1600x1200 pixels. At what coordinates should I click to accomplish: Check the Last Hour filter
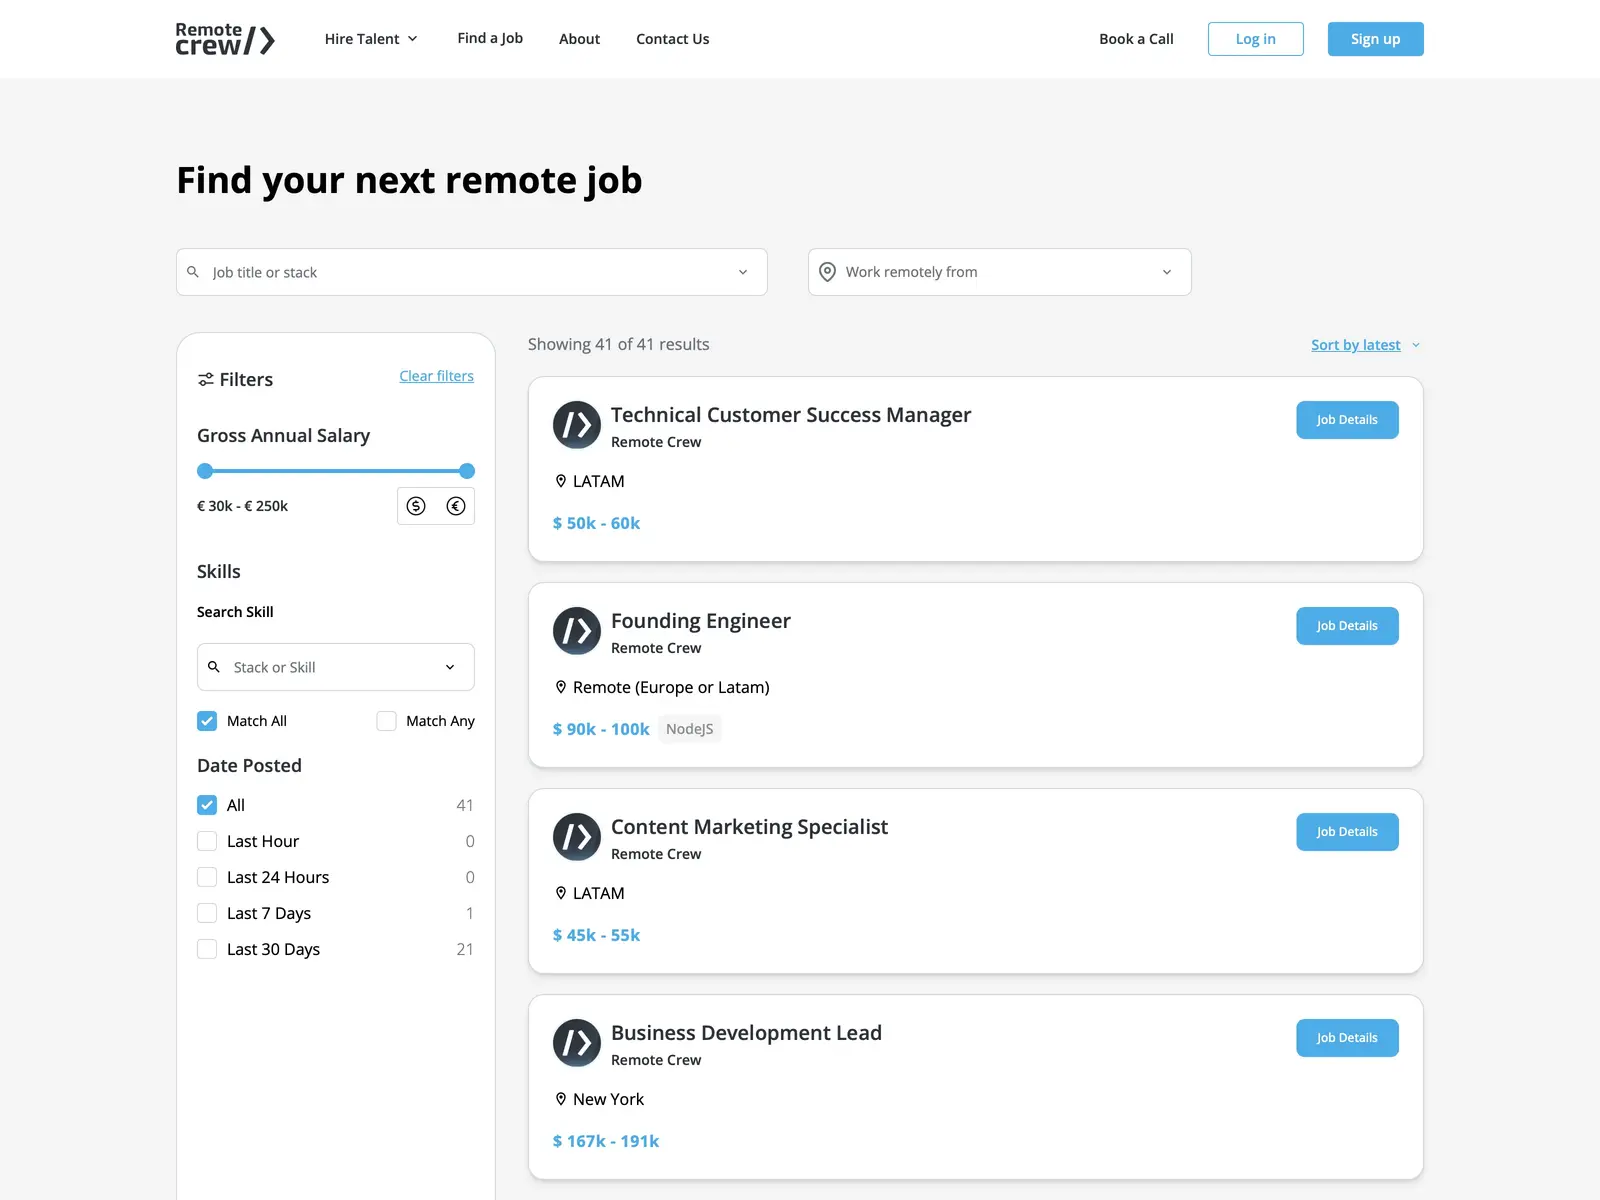(x=207, y=841)
